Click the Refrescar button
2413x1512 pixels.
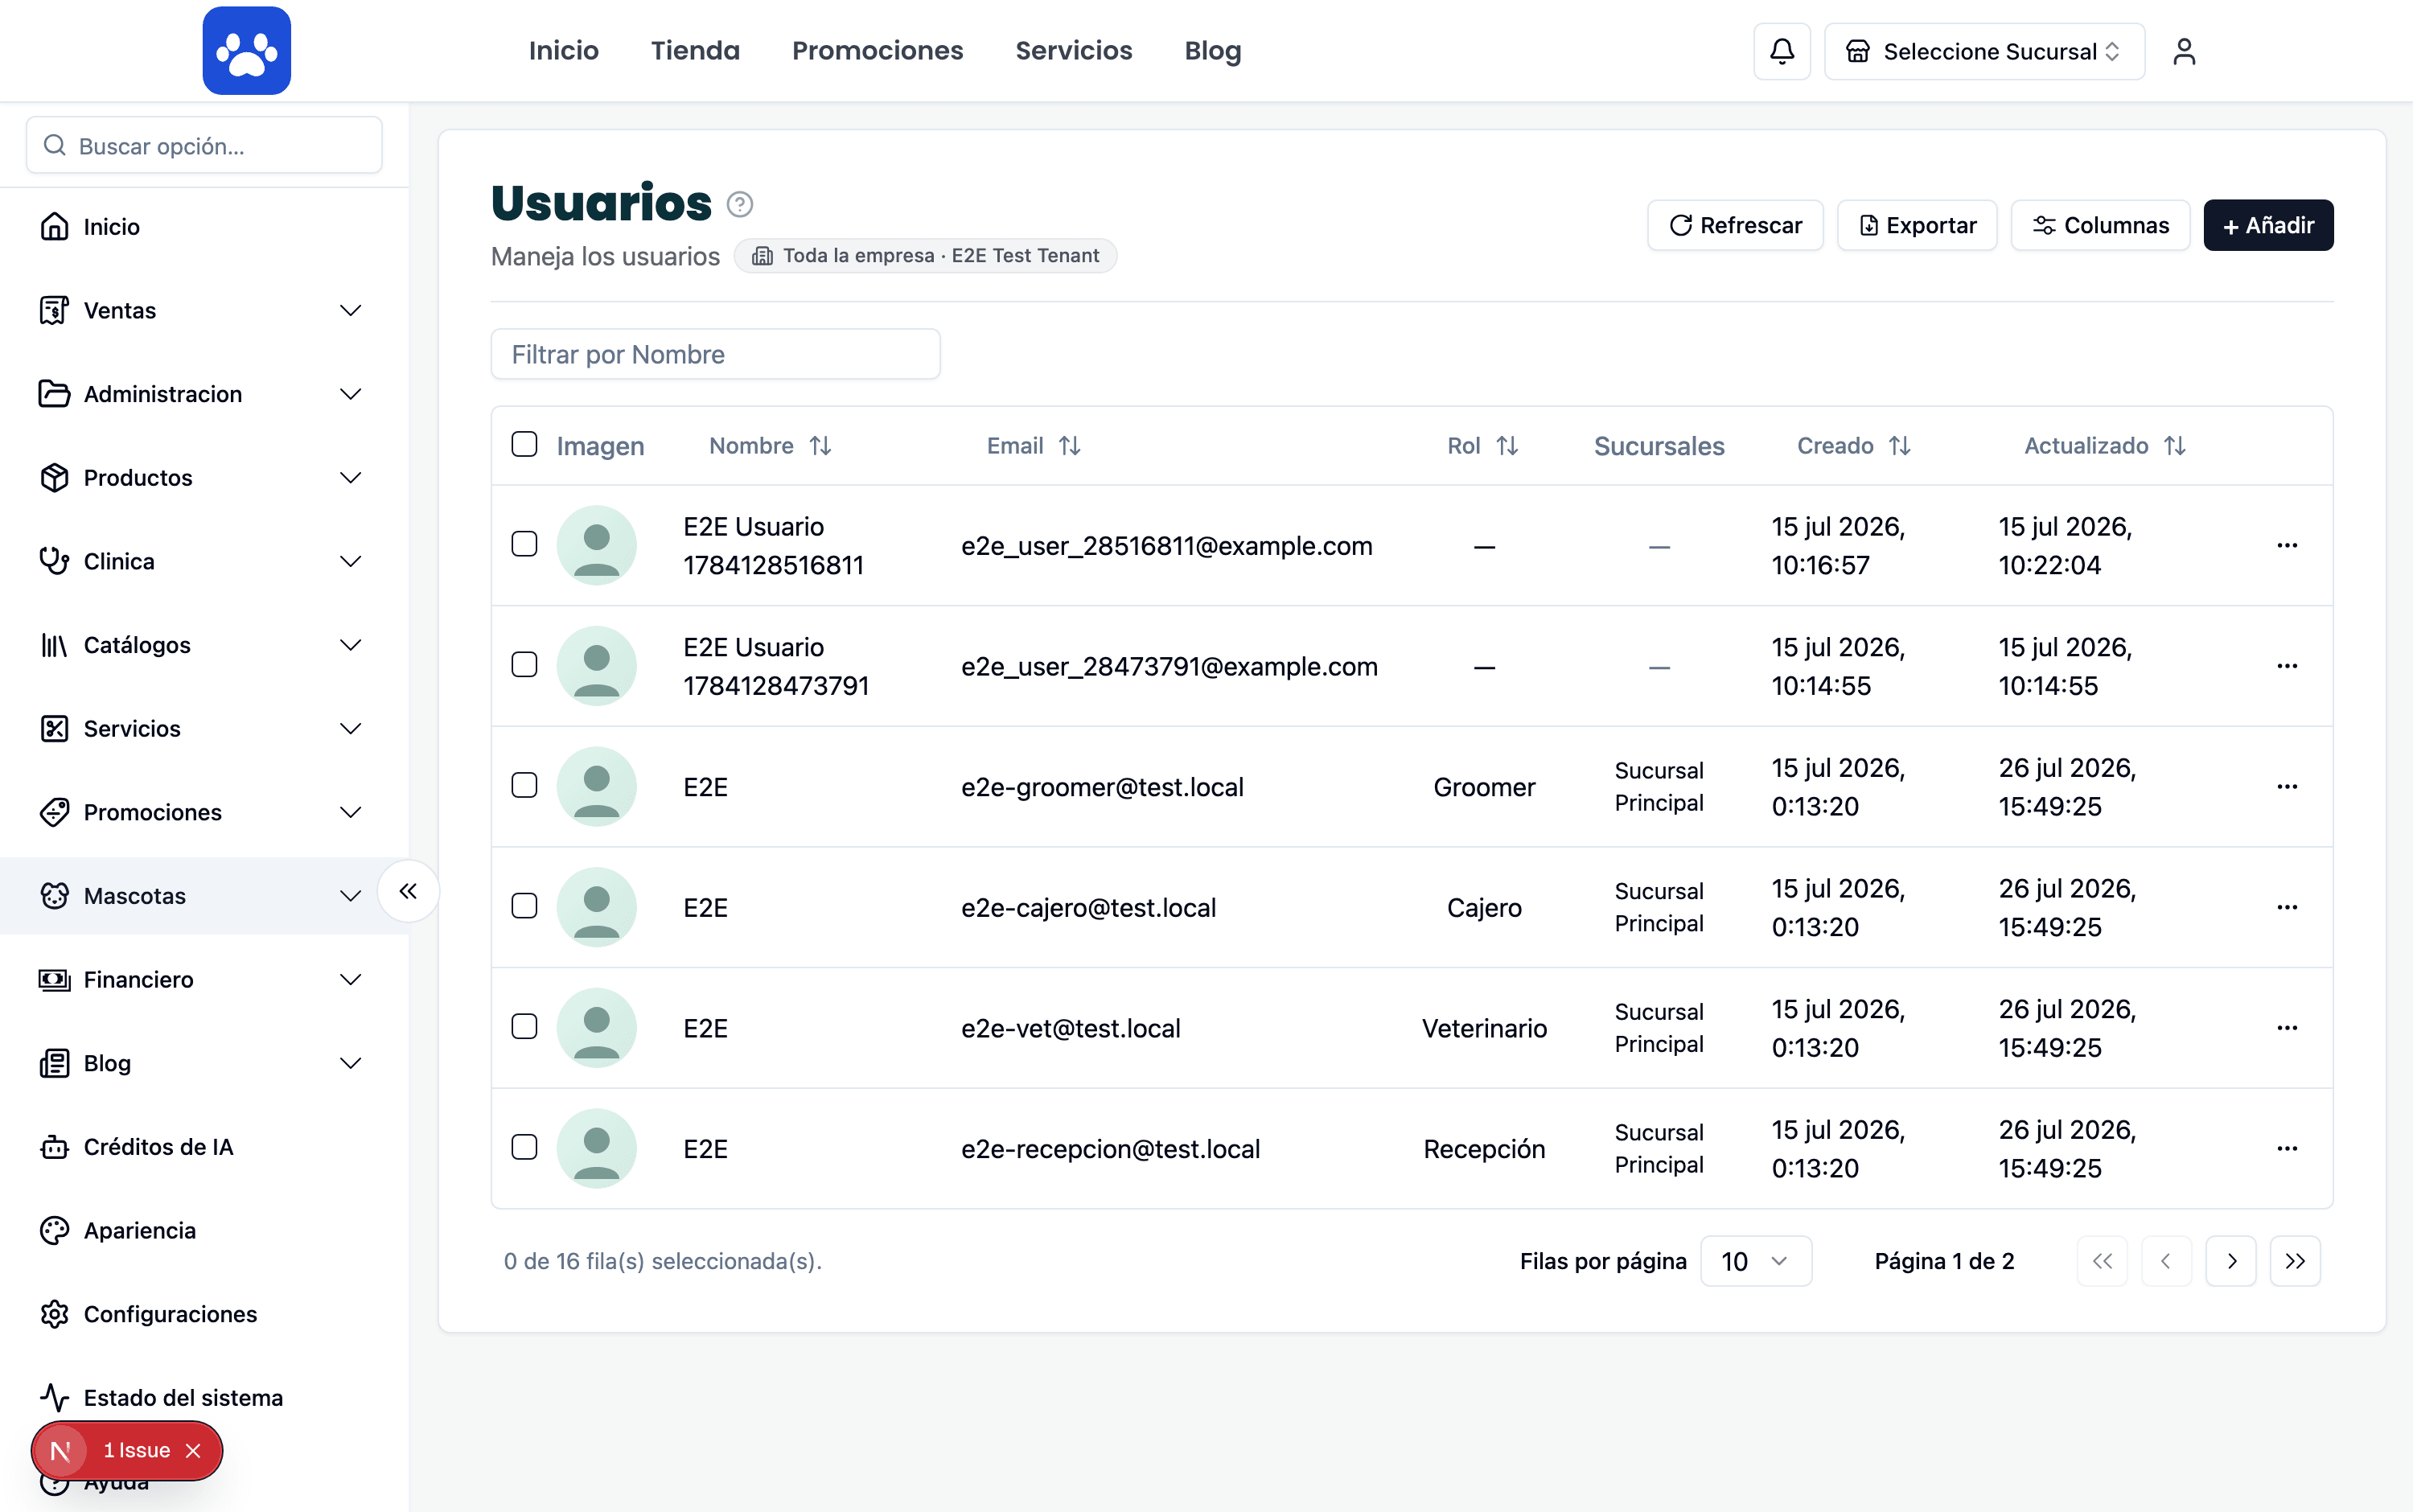[1735, 225]
